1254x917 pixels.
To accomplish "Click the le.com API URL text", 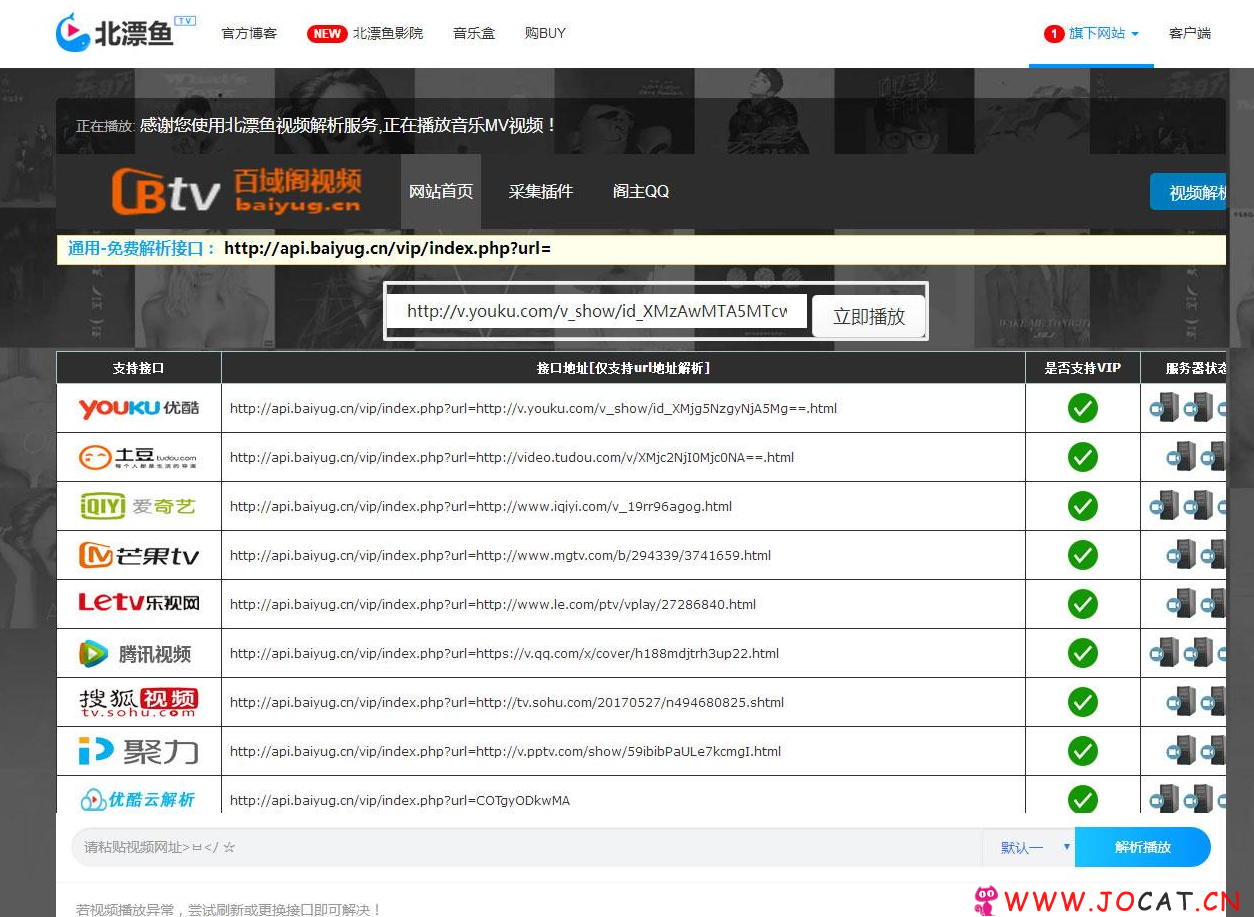I will coord(493,604).
